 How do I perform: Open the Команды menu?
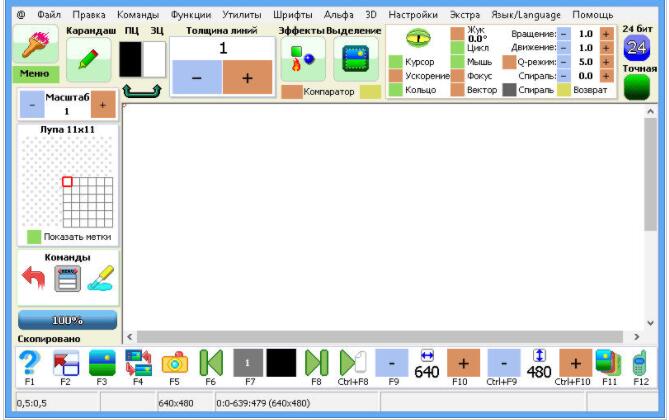point(138,15)
